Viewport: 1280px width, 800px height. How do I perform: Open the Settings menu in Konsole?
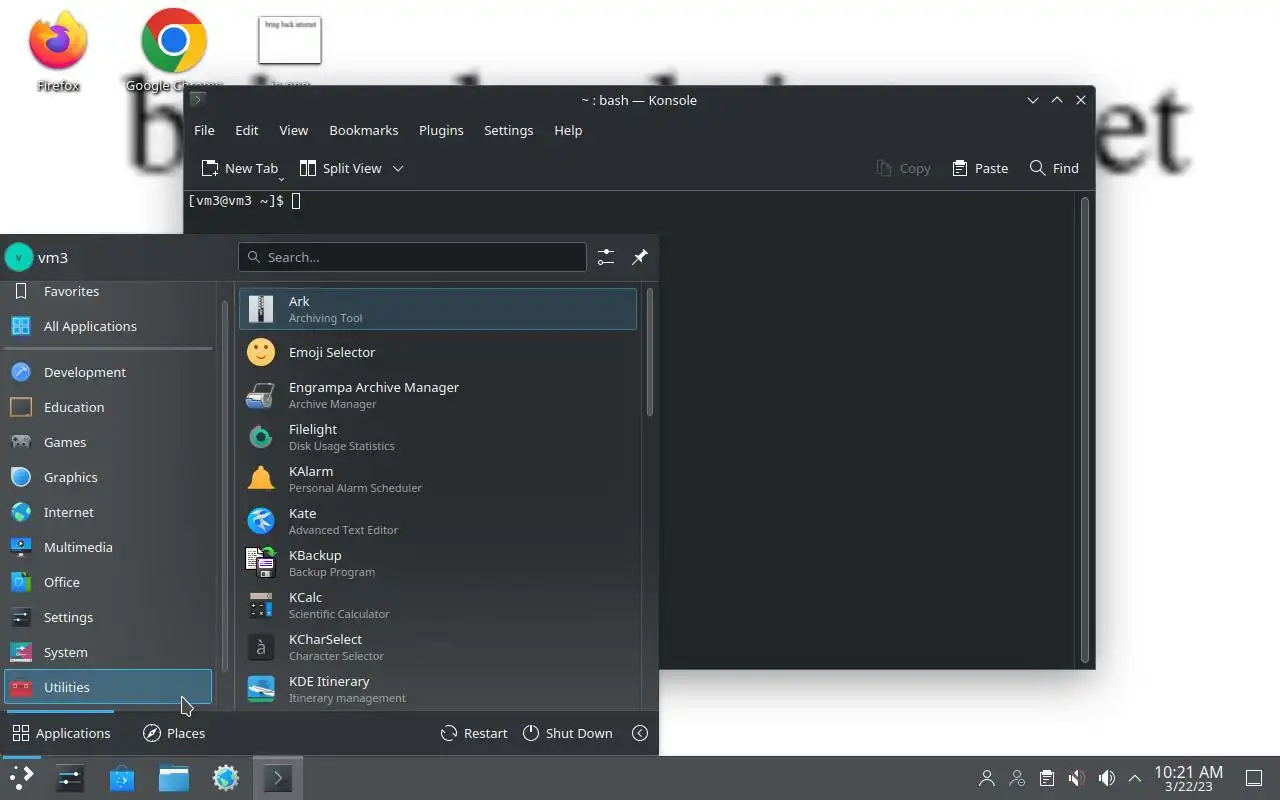tap(508, 130)
